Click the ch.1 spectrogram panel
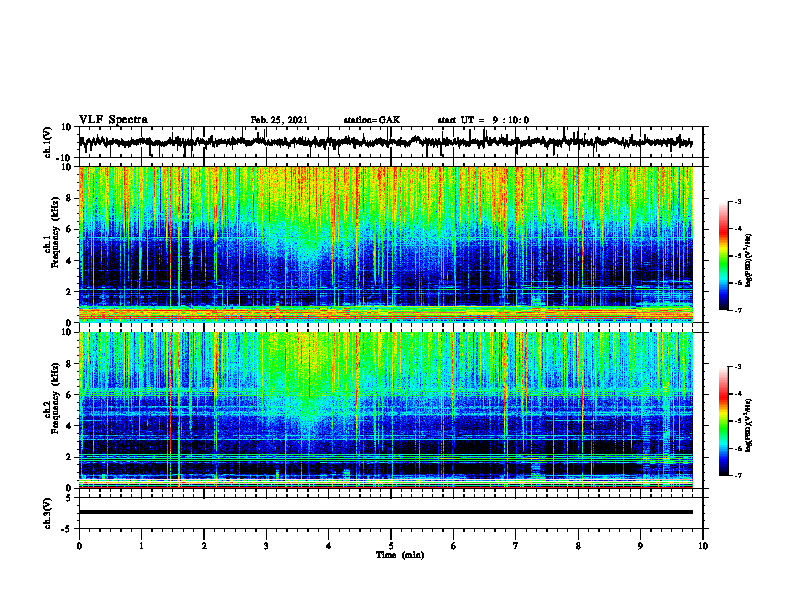 click(385, 244)
